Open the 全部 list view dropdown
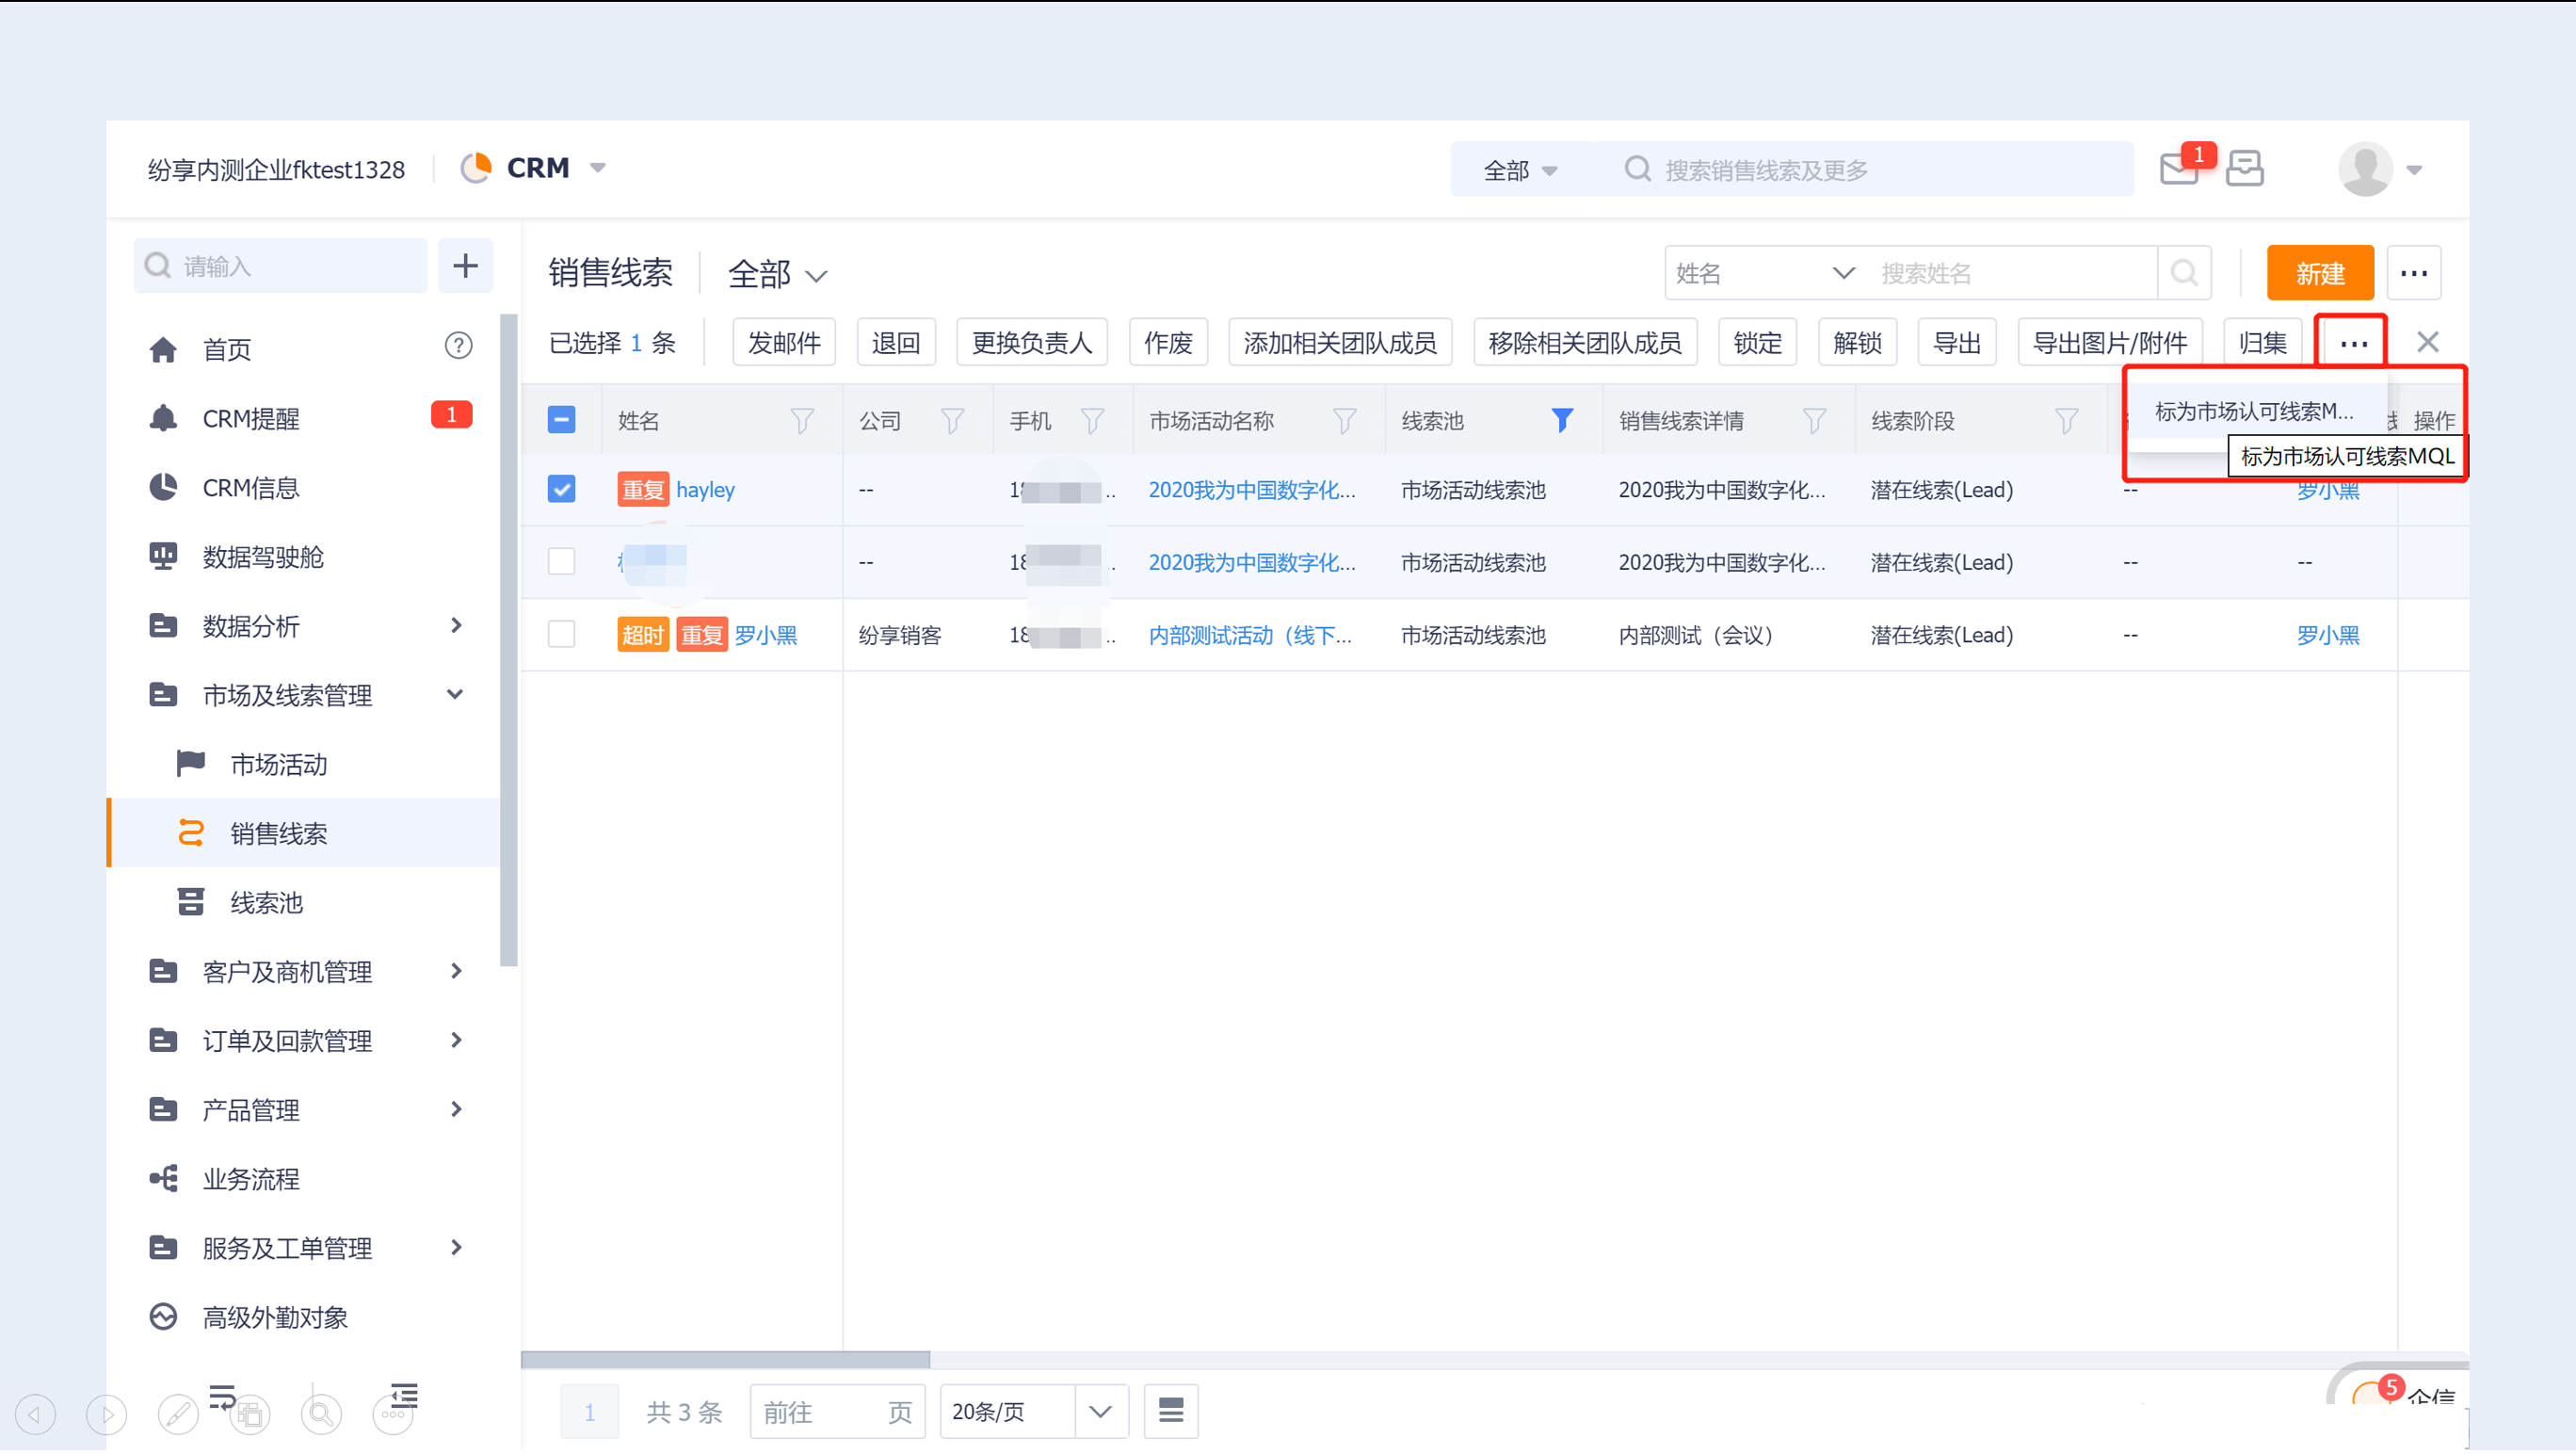 [778, 274]
